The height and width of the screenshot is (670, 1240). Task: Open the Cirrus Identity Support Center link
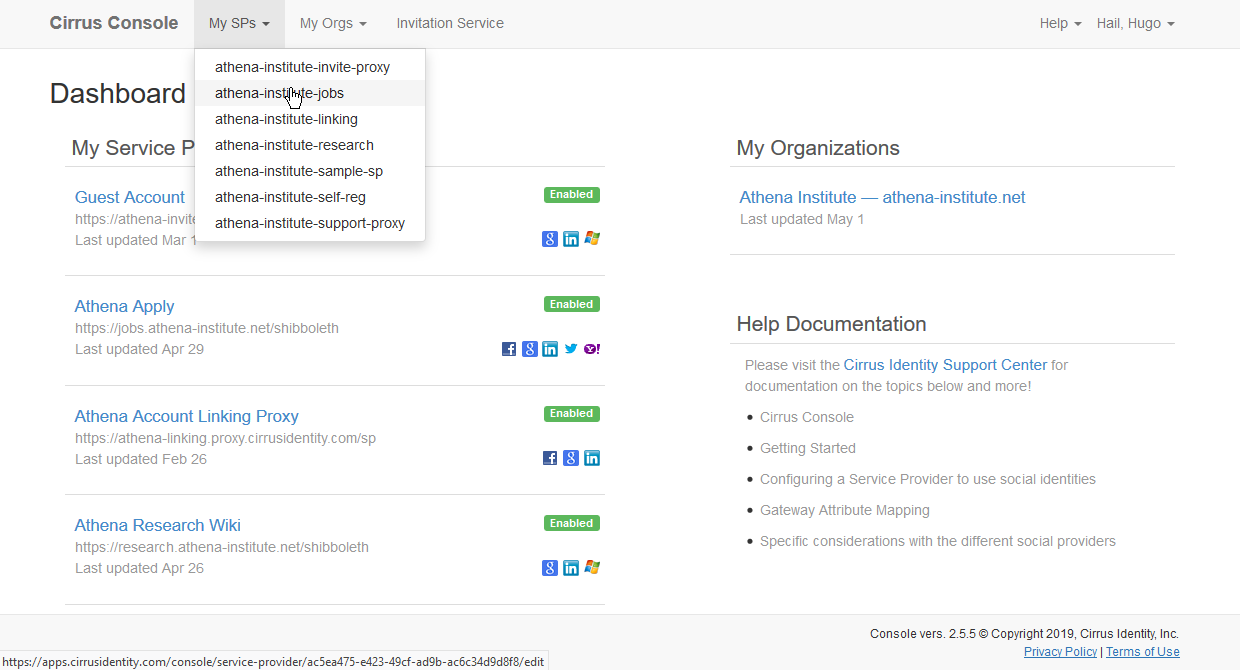pyautogui.click(x=945, y=364)
